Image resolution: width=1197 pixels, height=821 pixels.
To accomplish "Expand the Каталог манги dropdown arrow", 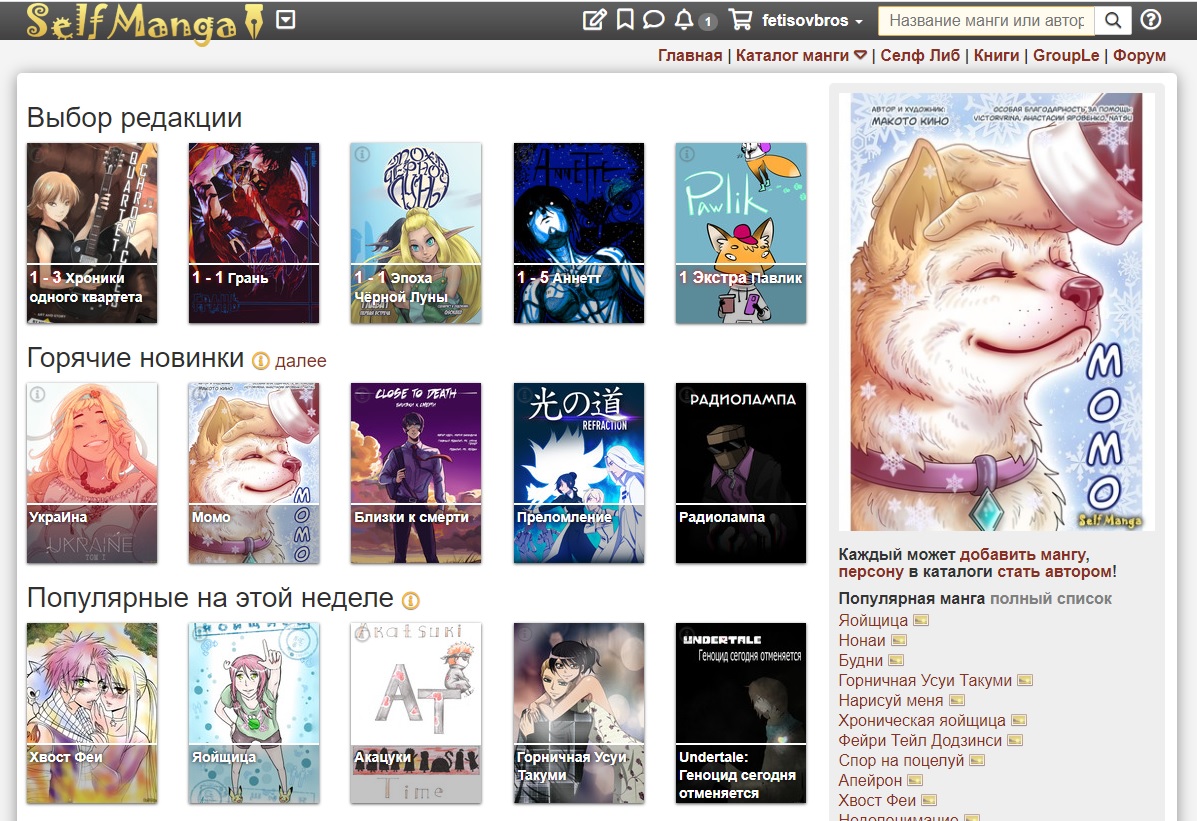I will [x=860, y=55].
